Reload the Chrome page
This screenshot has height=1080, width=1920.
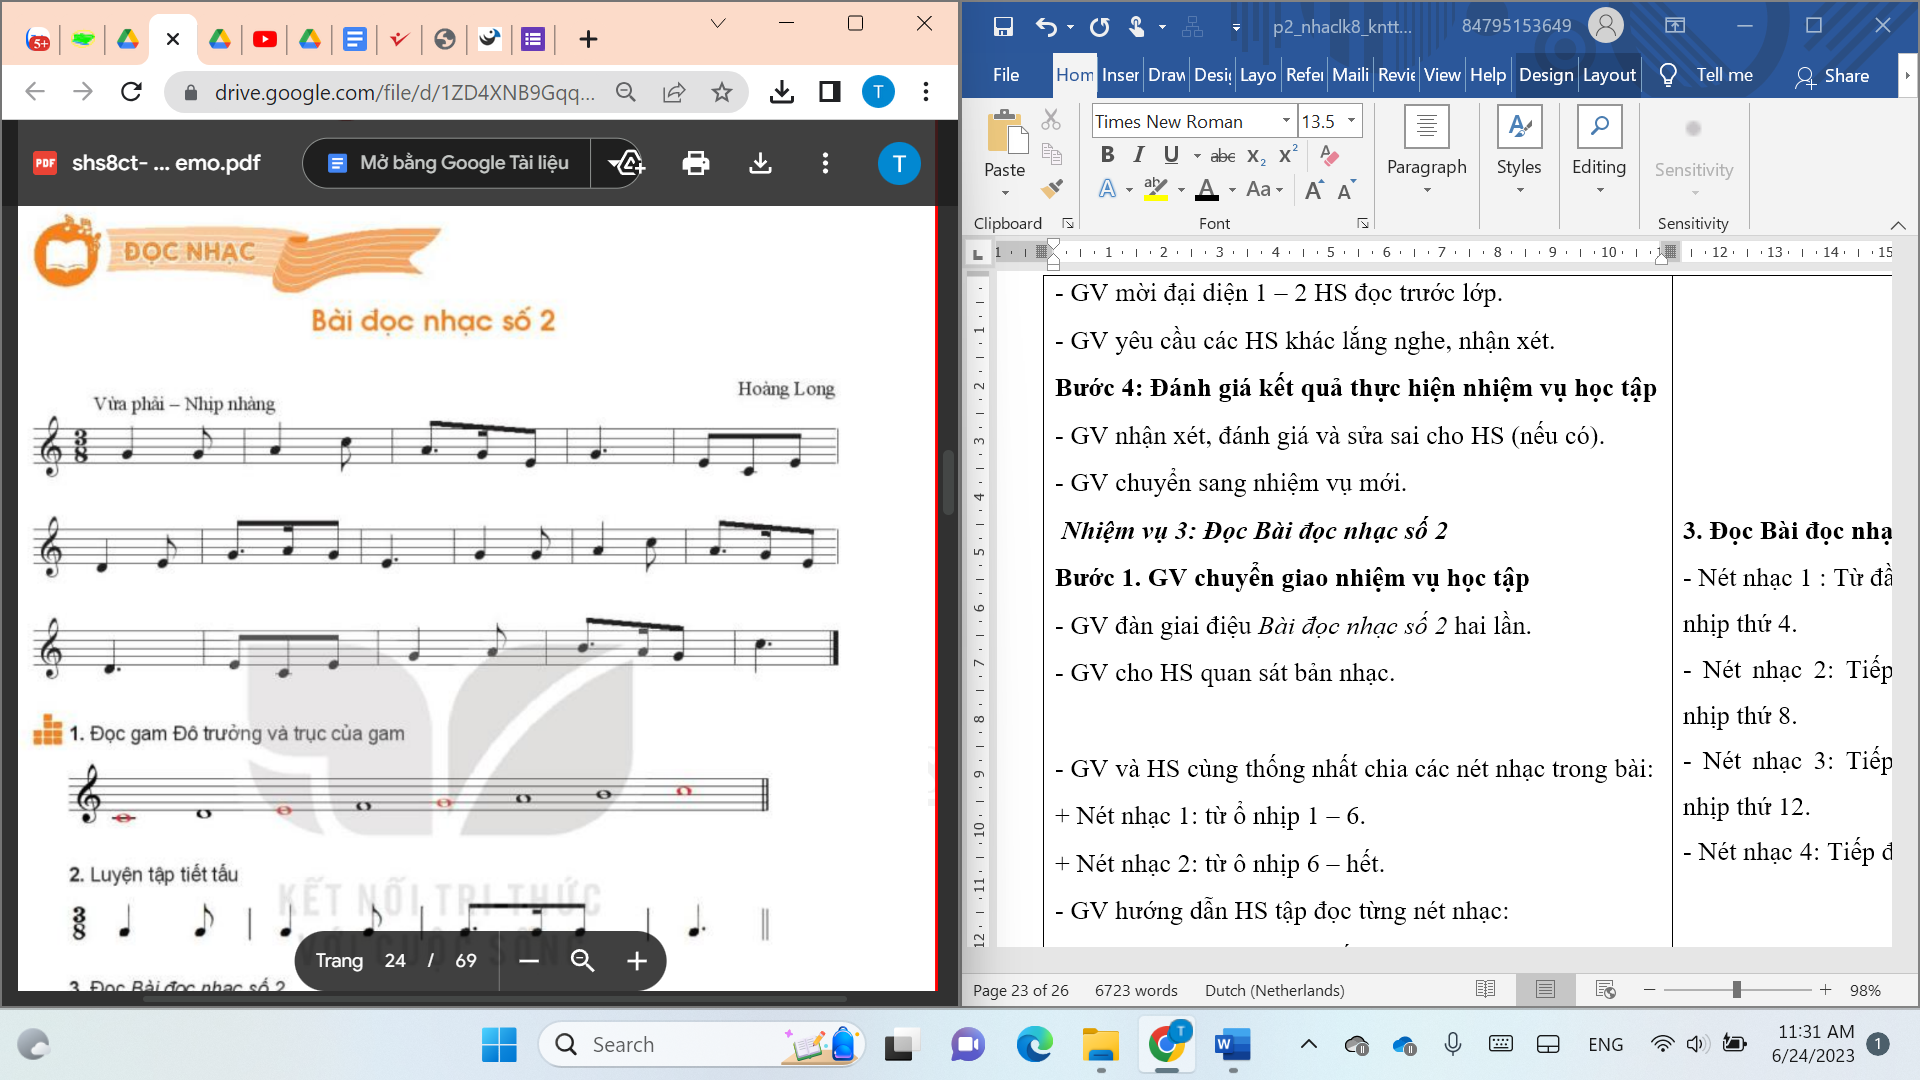[x=131, y=92]
